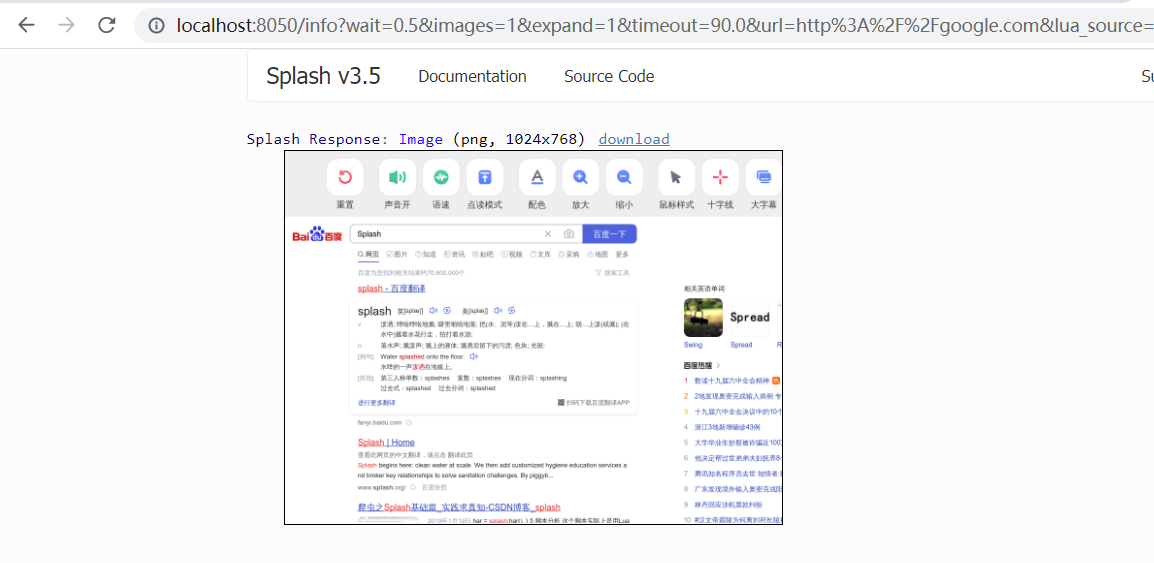
Task: Clear the Baidu search box with X
Action: [x=548, y=234]
